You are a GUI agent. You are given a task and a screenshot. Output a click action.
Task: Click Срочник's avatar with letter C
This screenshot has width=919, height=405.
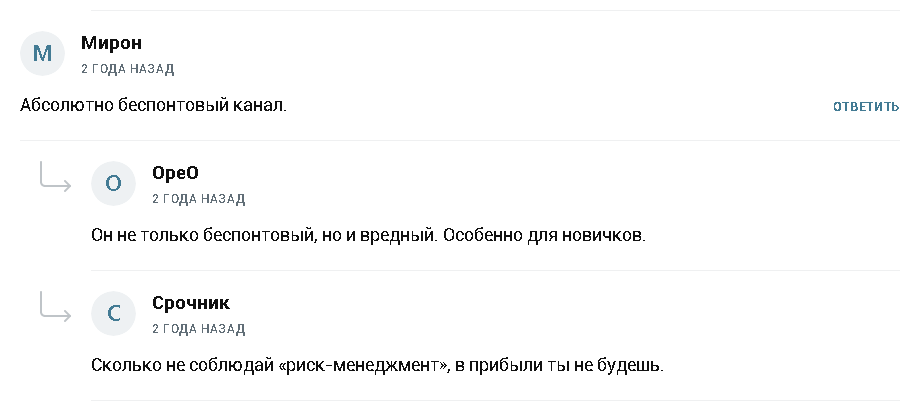(113, 314)
